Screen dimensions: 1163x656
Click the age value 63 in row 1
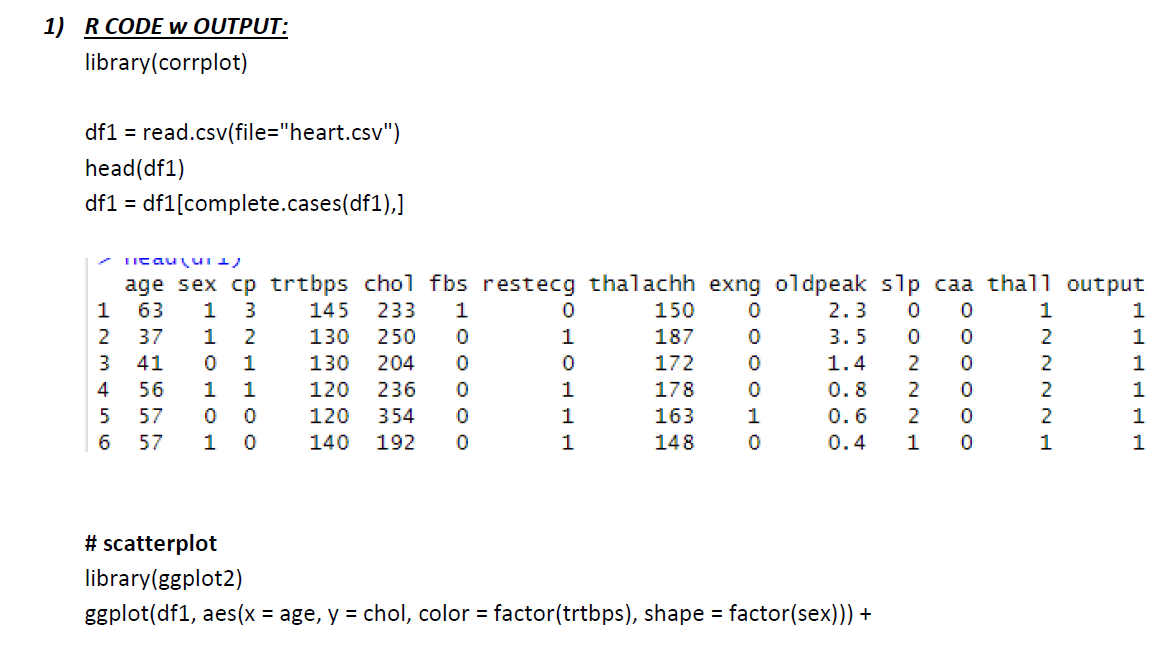click(151, 310)
